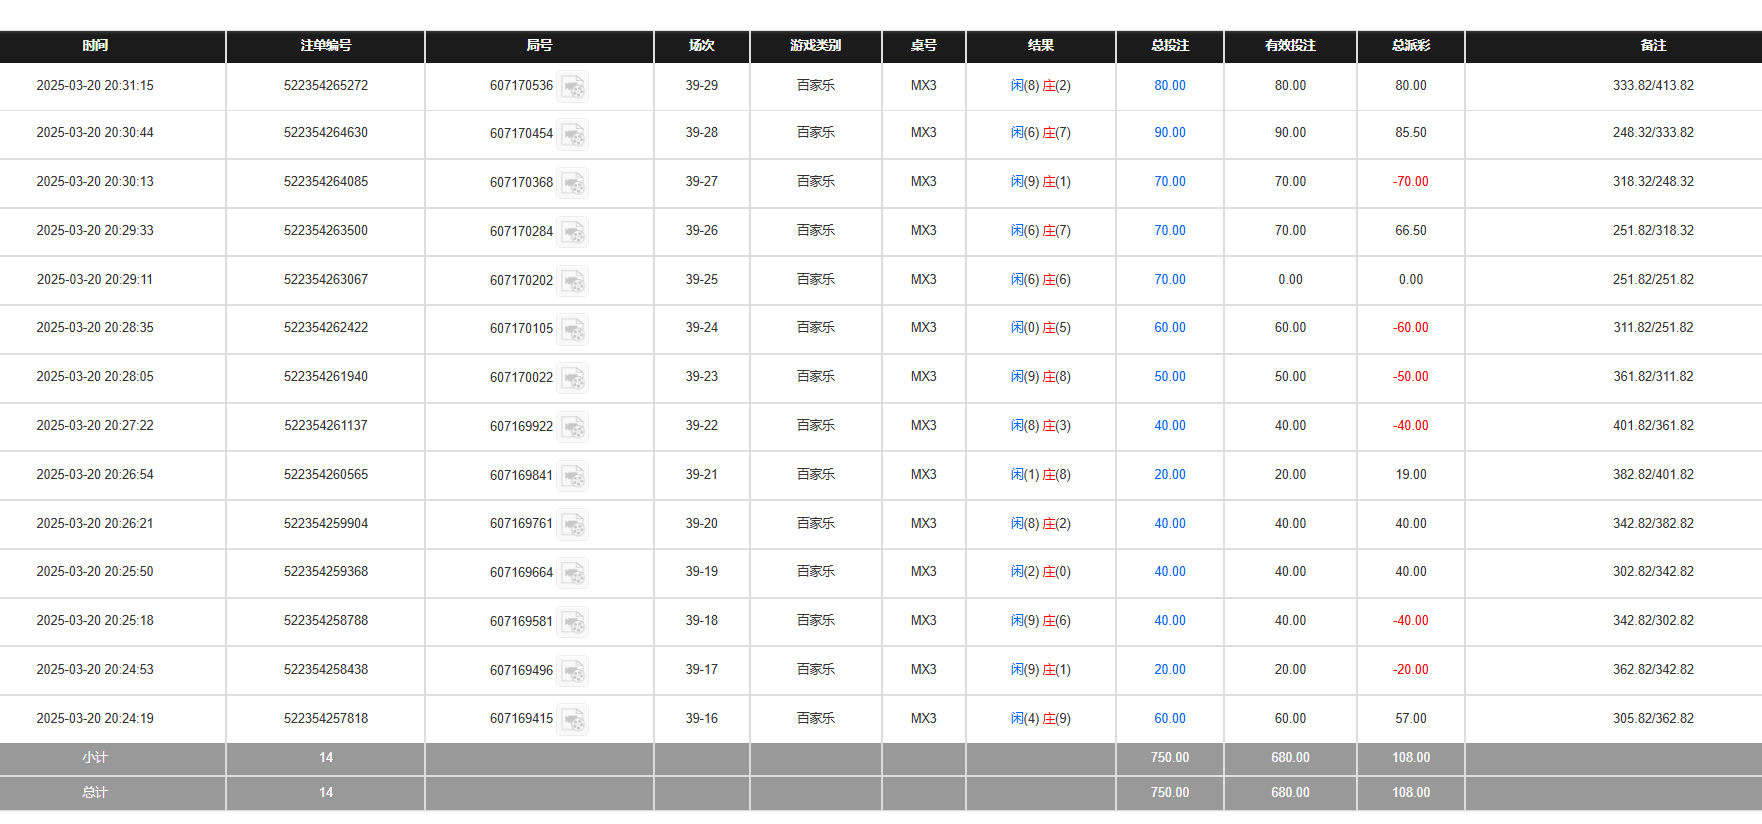
Task: Click the 时间 column header
Action: [95, 46]
